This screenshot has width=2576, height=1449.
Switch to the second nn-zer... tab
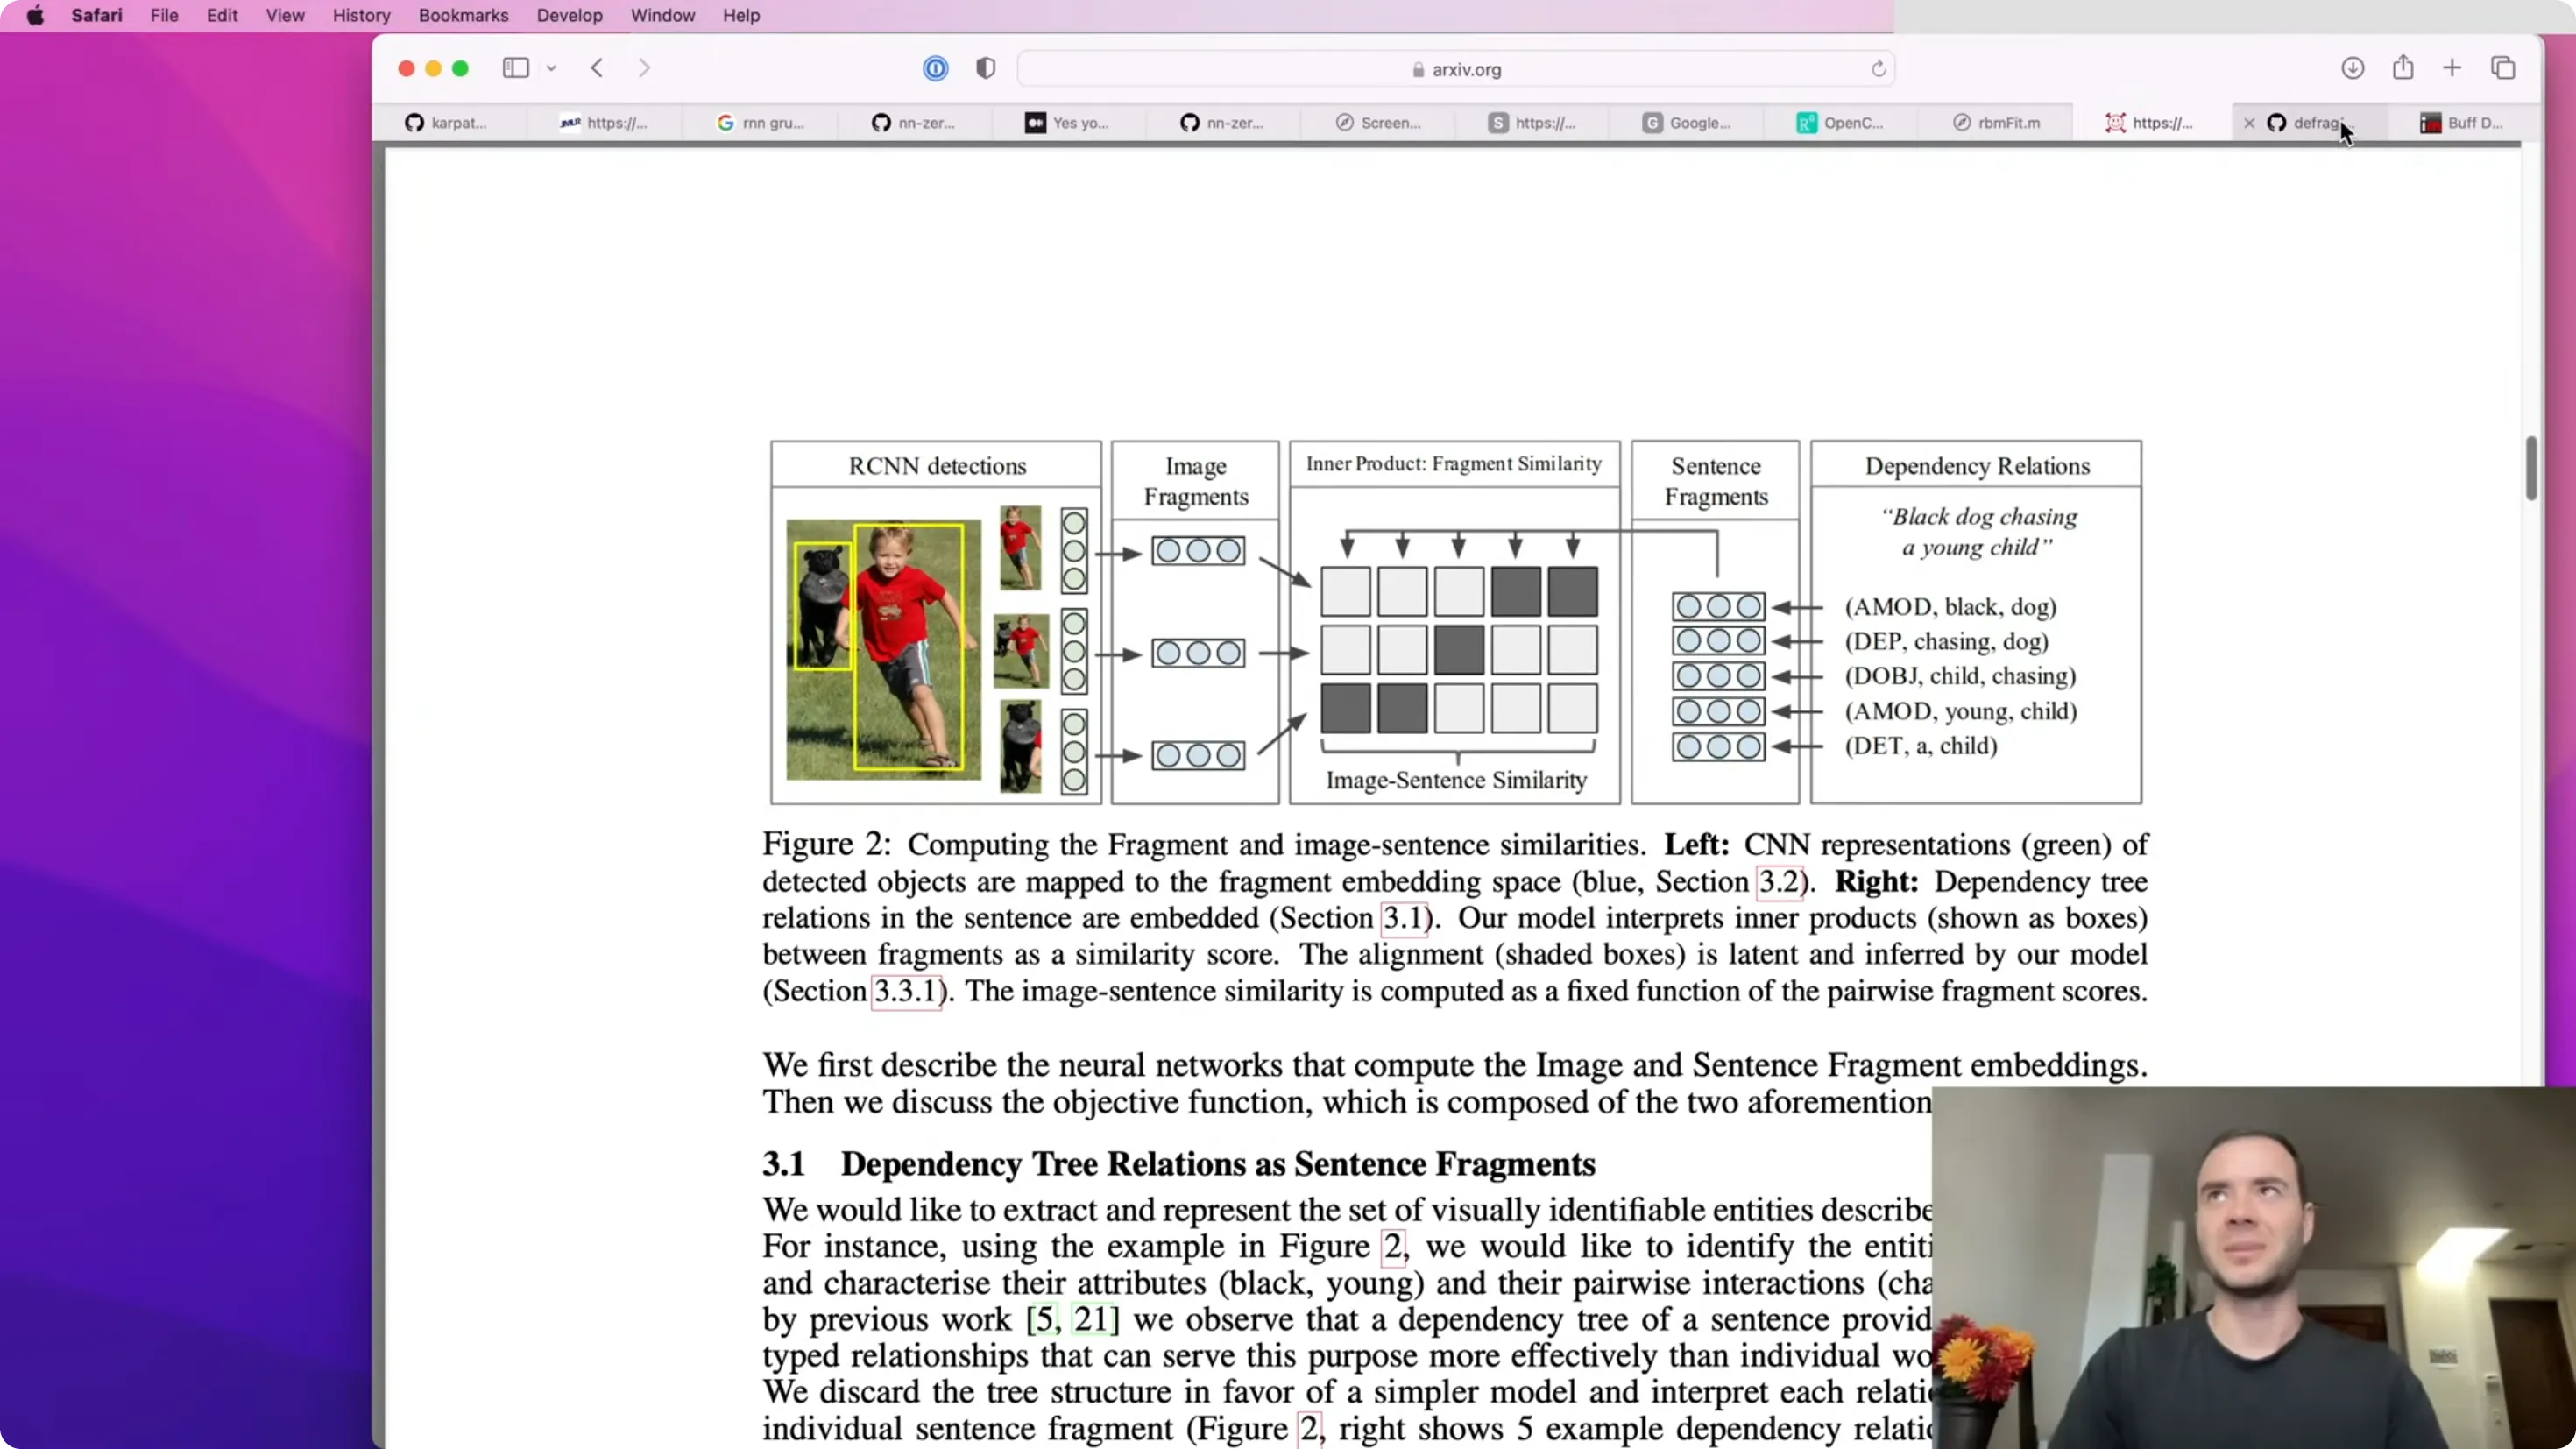1221,122
